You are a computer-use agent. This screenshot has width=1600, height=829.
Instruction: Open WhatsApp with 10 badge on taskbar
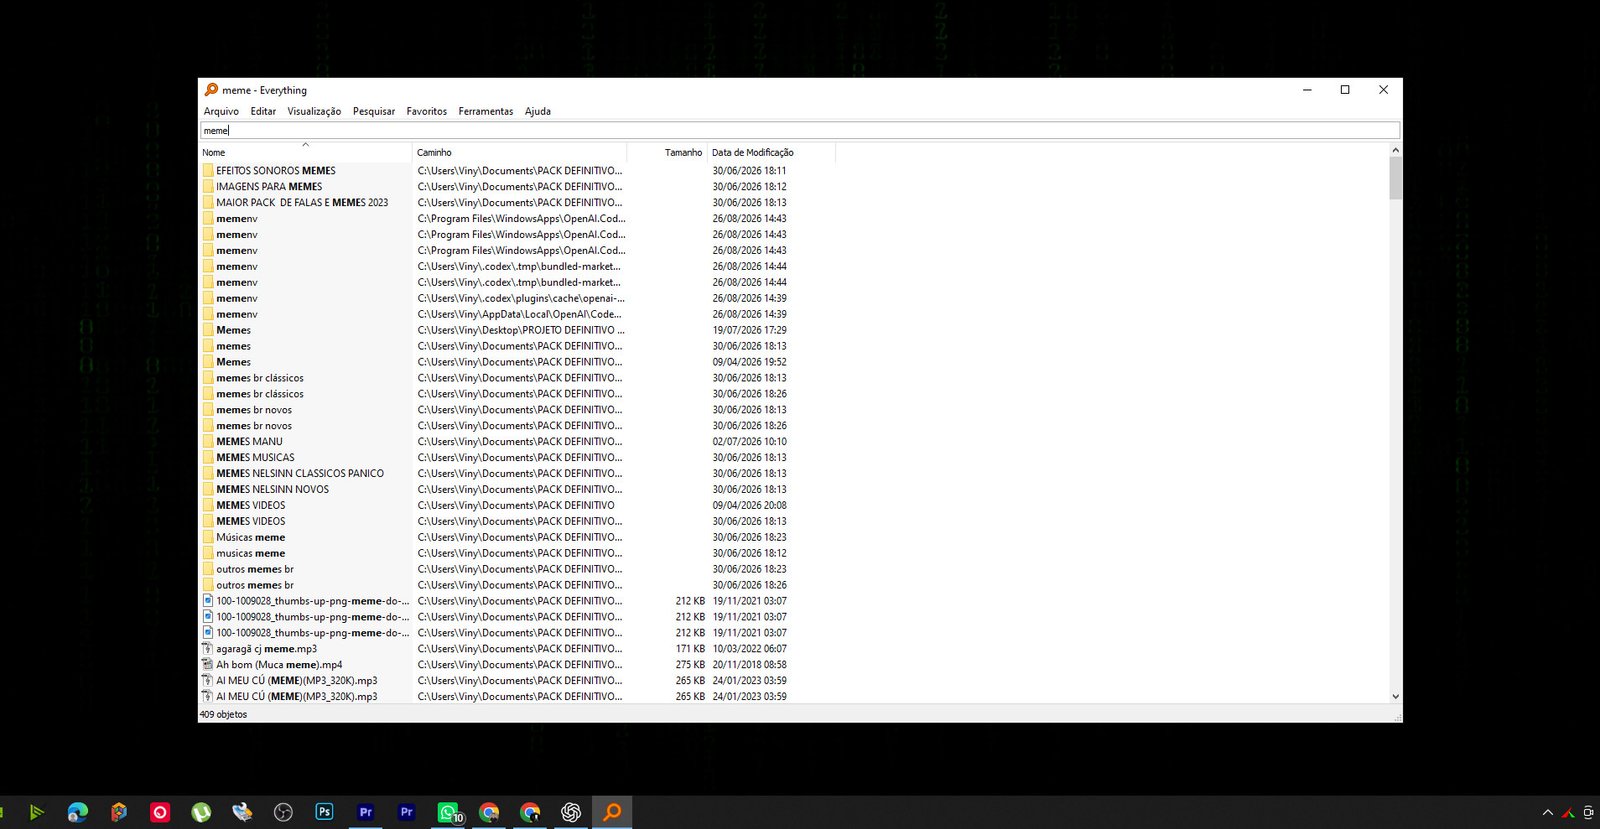pos(448,812)
